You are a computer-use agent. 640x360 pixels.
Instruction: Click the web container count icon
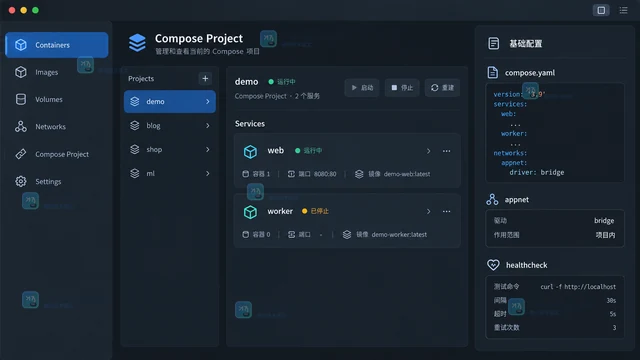click(x=245, y=174)
